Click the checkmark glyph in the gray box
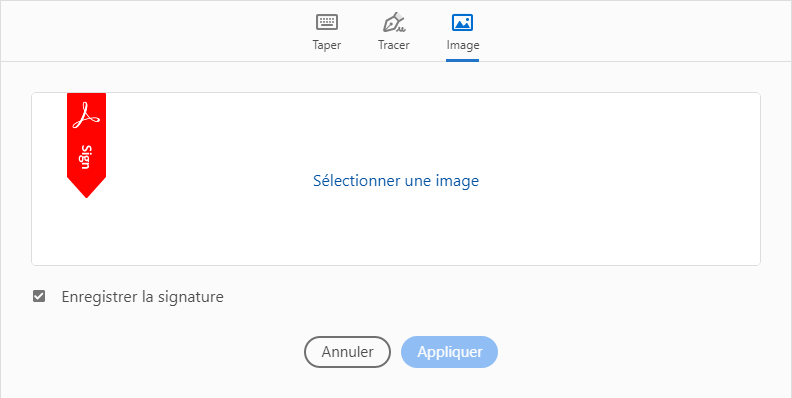Viewport: 792px width, 398px height. tap(39, 296)
